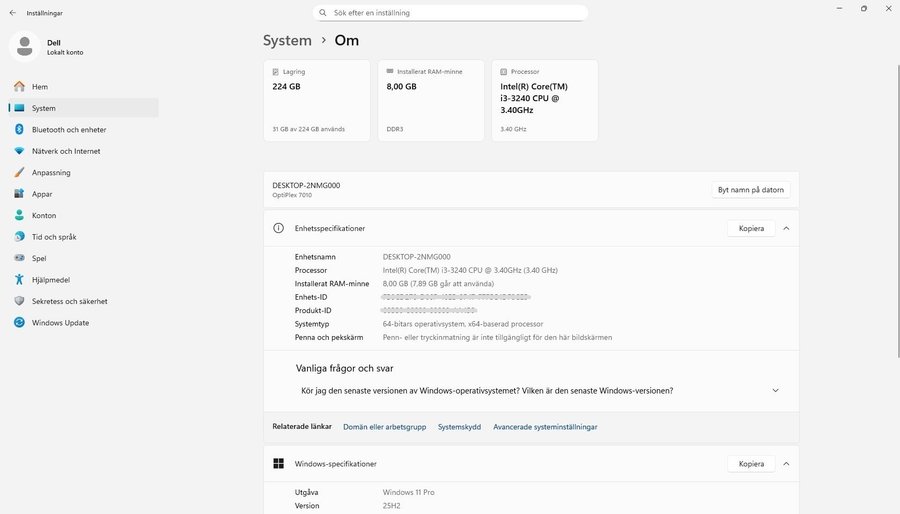Screen dimensions: 900x514
Task: Collapse the Windows-specifikationer section
Action: [x=786, y=464]
